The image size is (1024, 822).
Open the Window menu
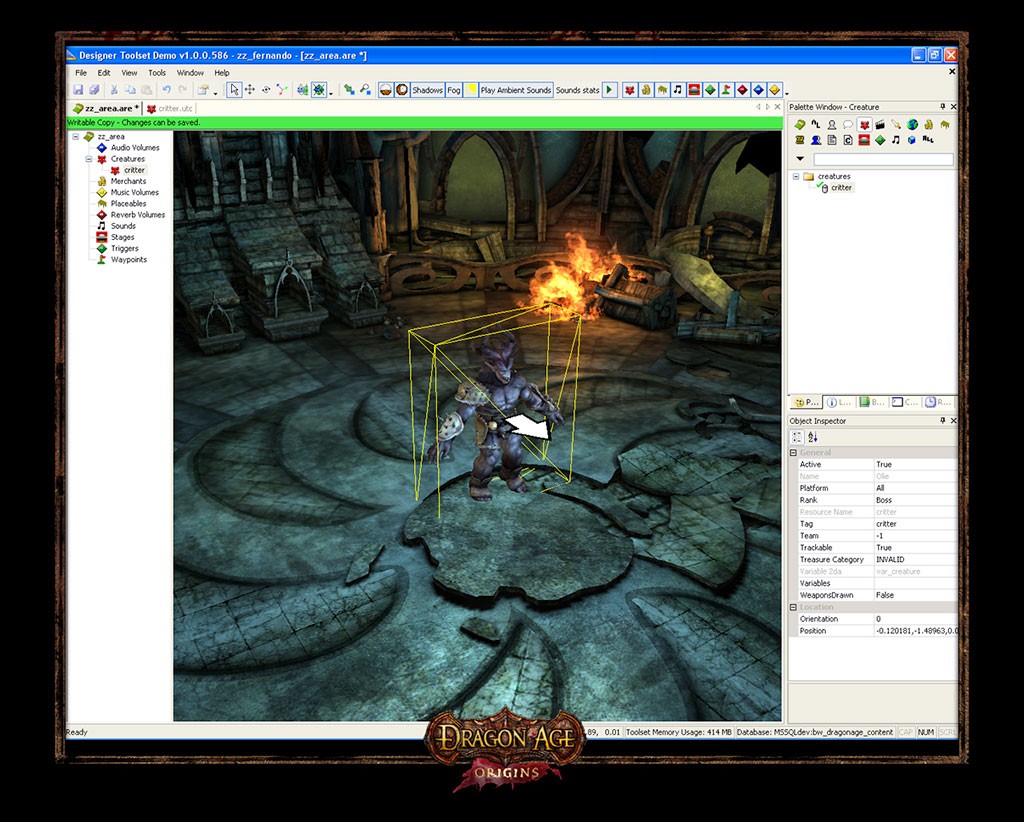[x=190, y=72]
